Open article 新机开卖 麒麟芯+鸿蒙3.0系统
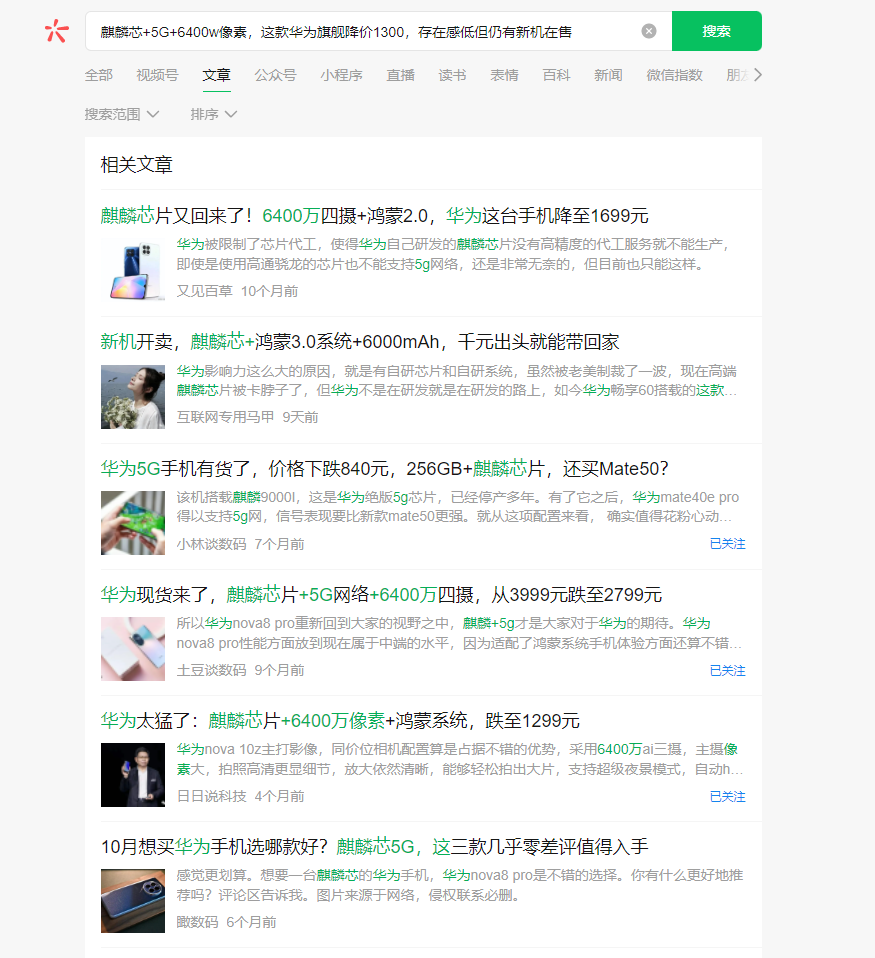The height and width of the screenshot is (958, 875). tap(360, 342)
